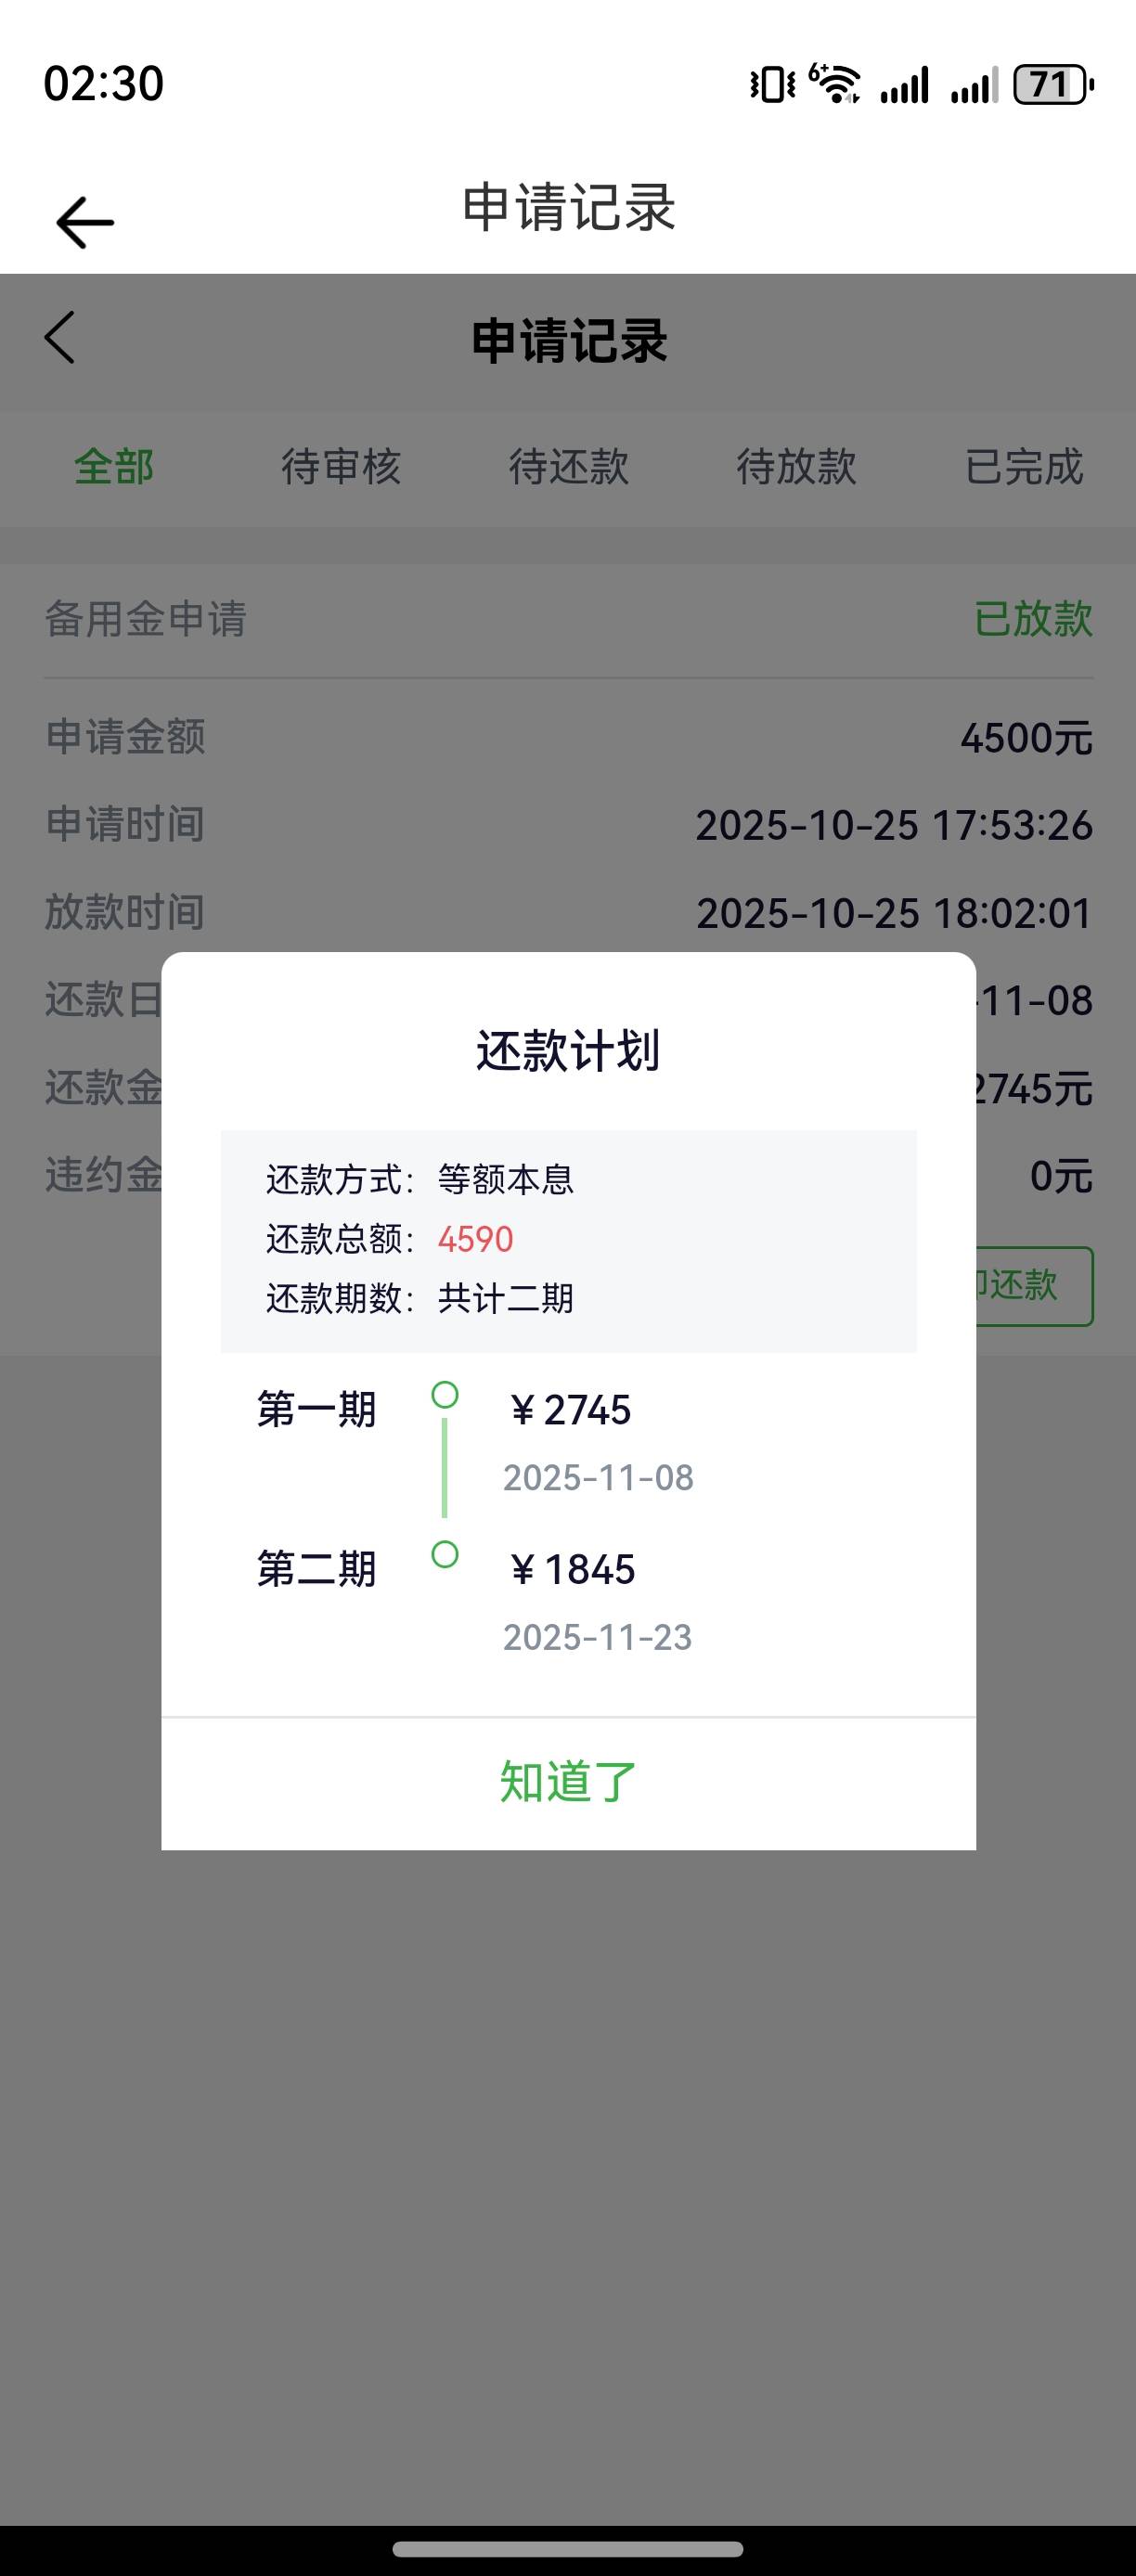Tap the second installment amount ¥1845

[x=572, y=1570]
